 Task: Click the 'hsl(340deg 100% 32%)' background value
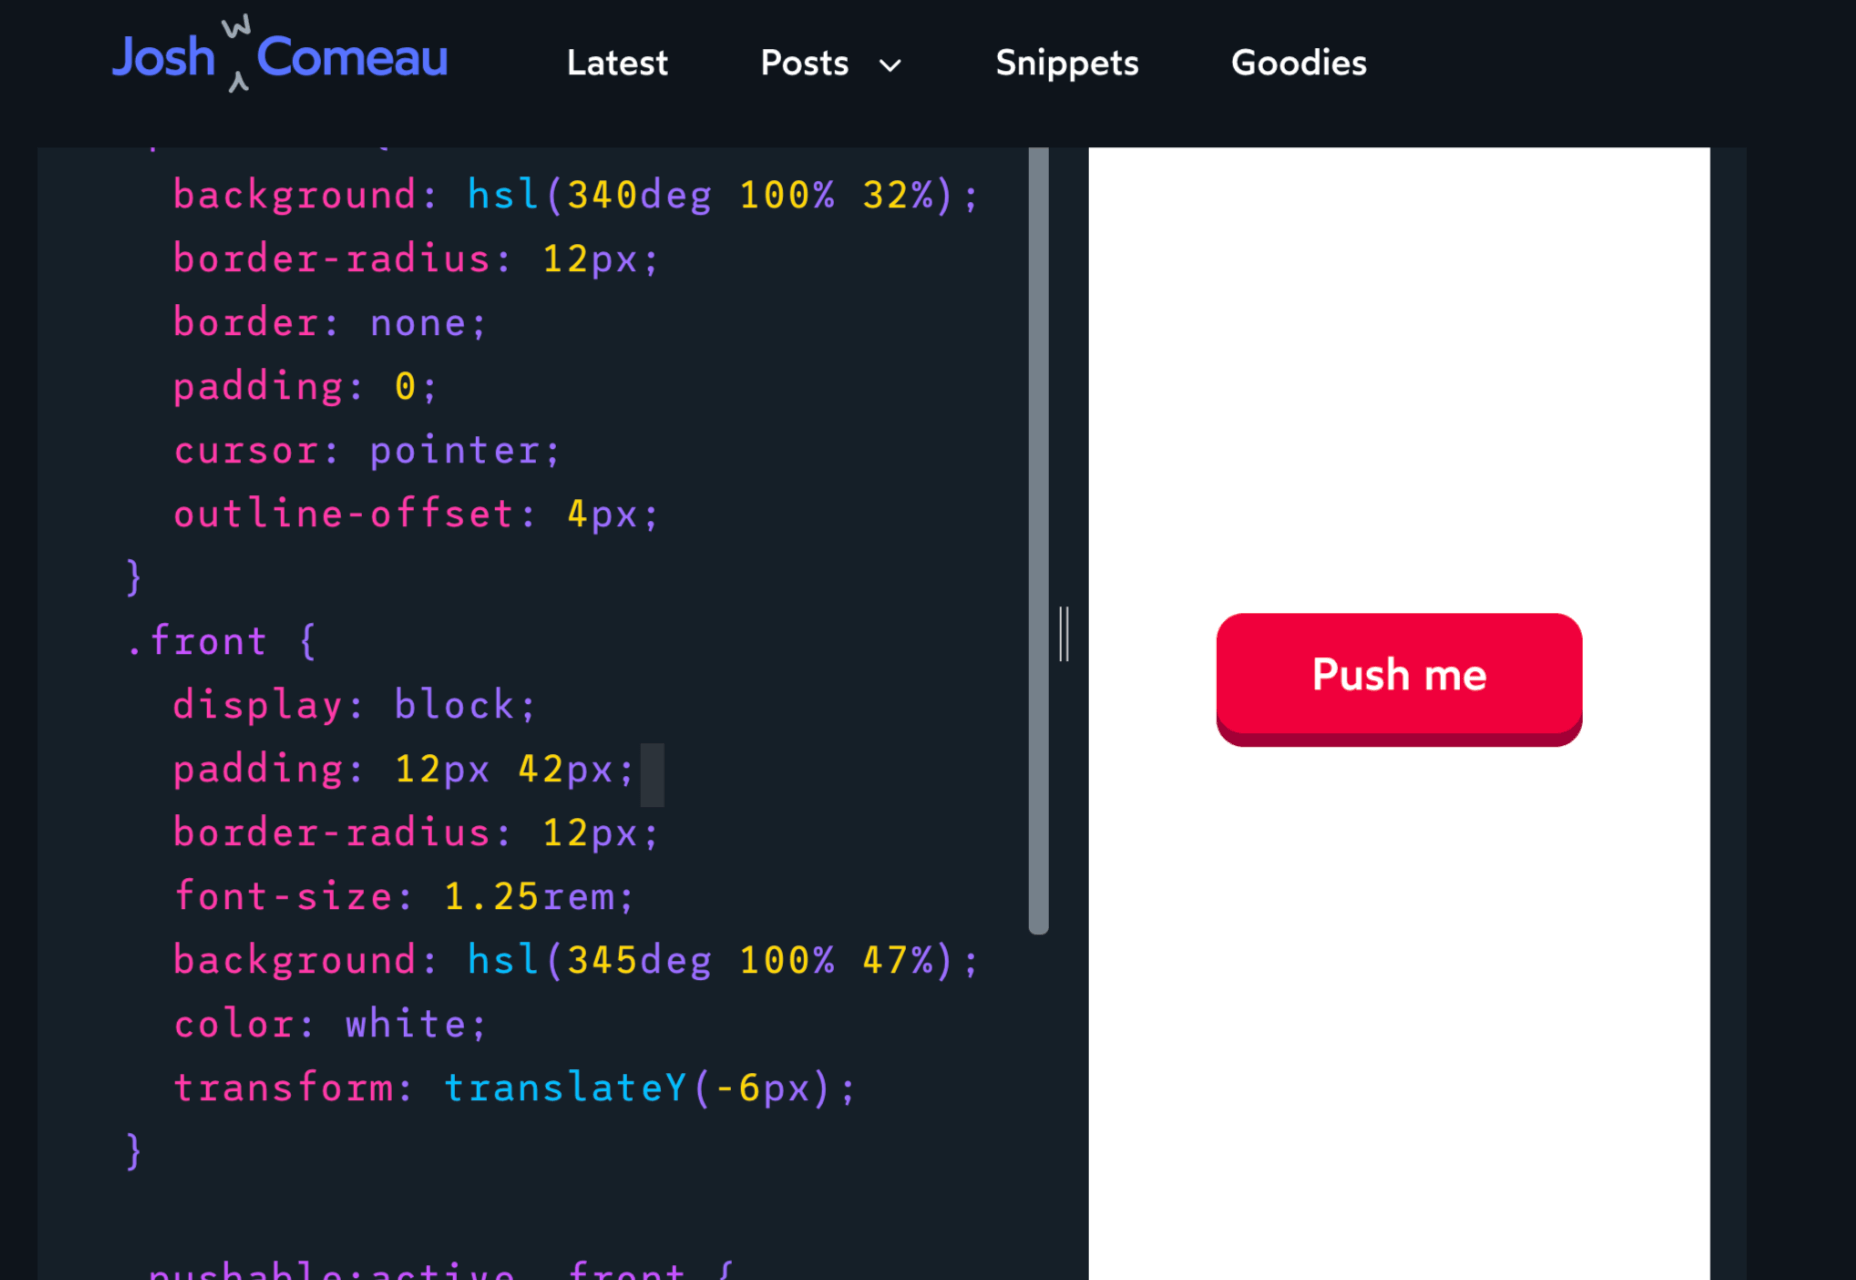tap(709, 195)
